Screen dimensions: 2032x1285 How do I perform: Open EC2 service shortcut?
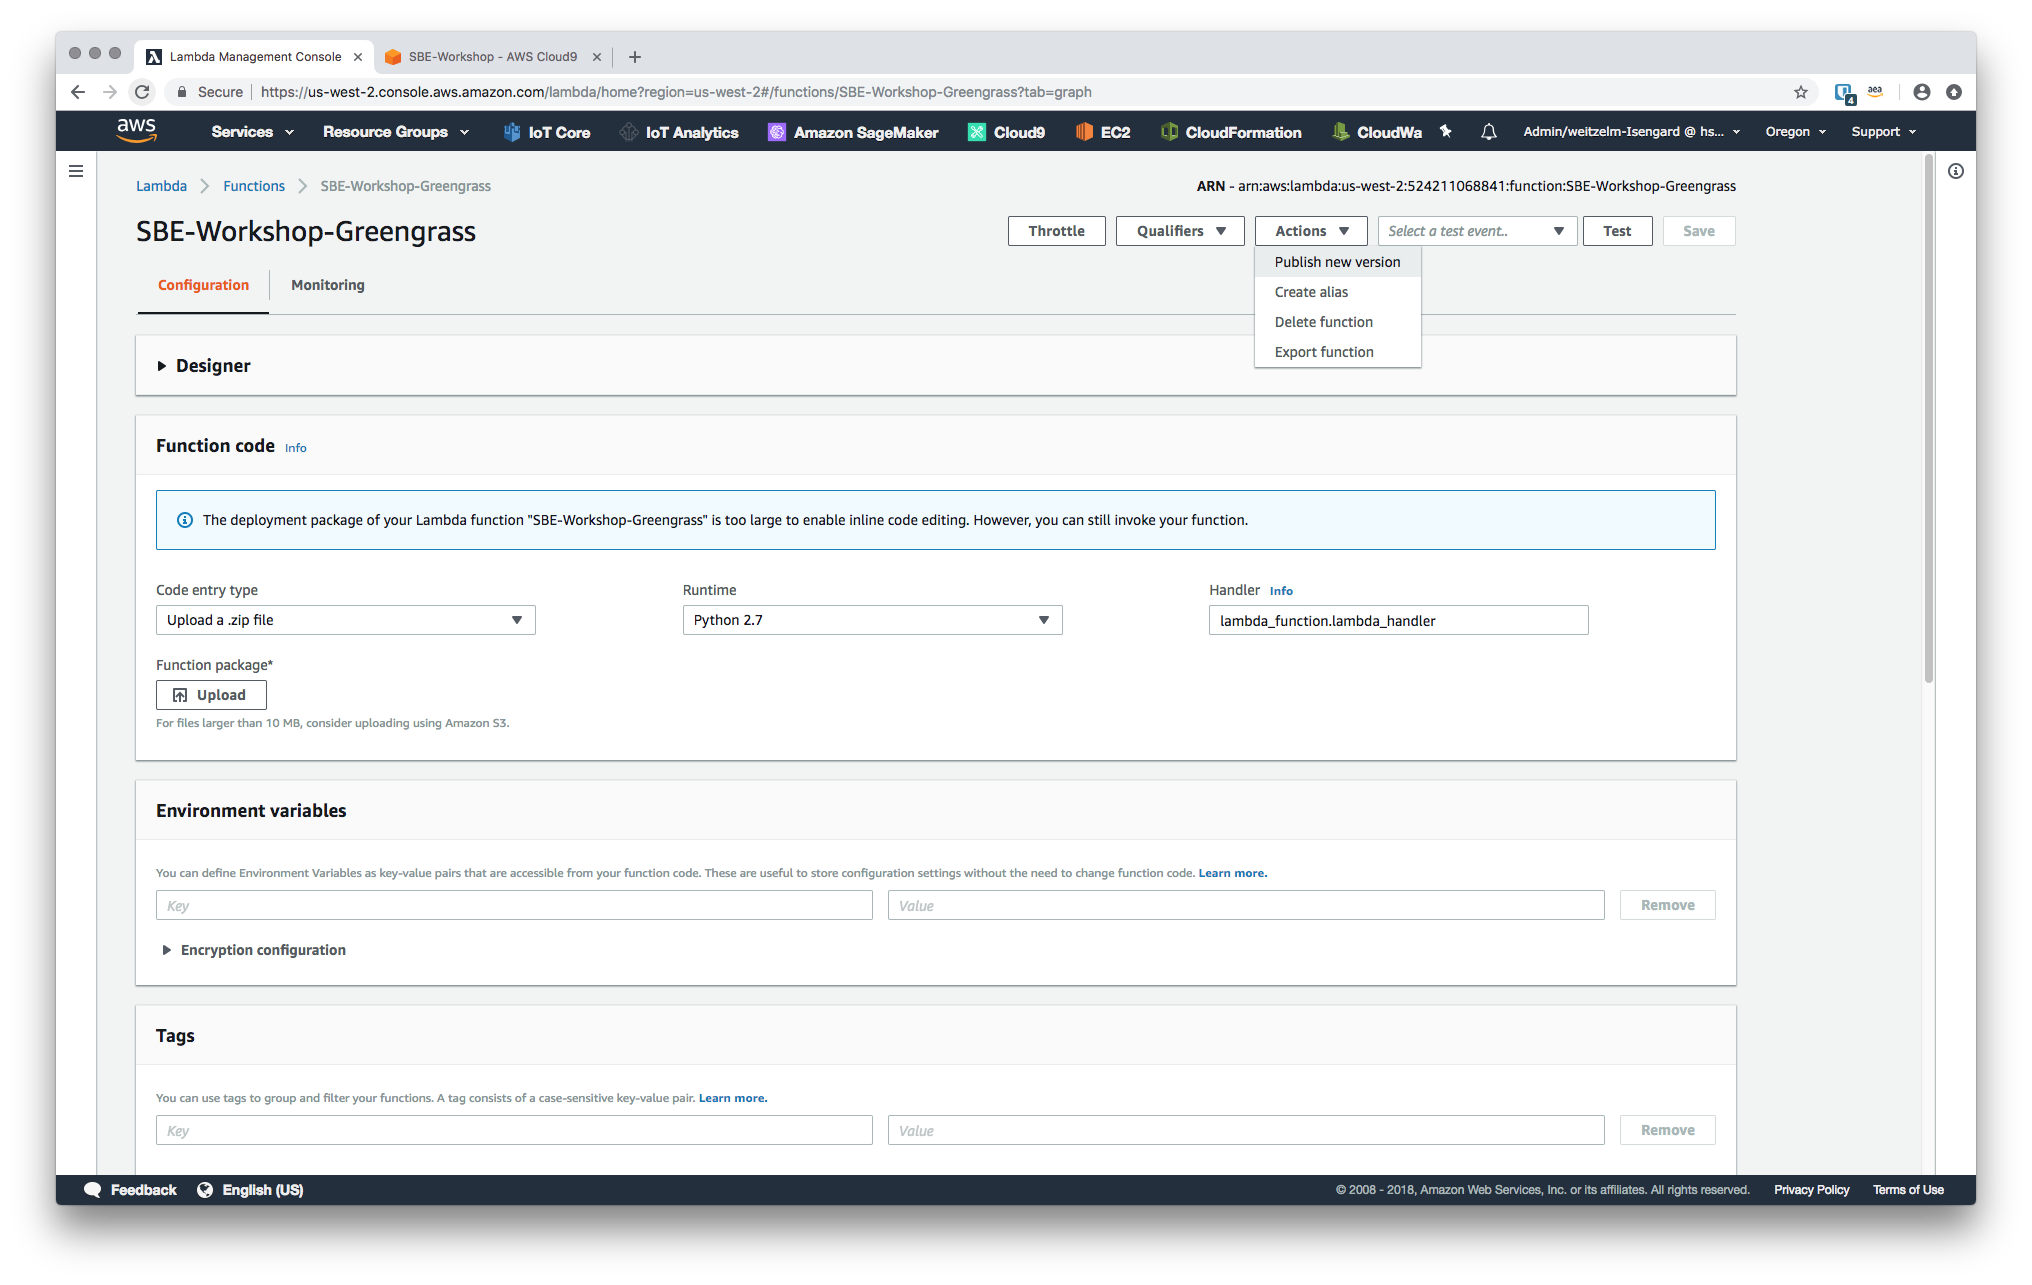point(1103,132)
